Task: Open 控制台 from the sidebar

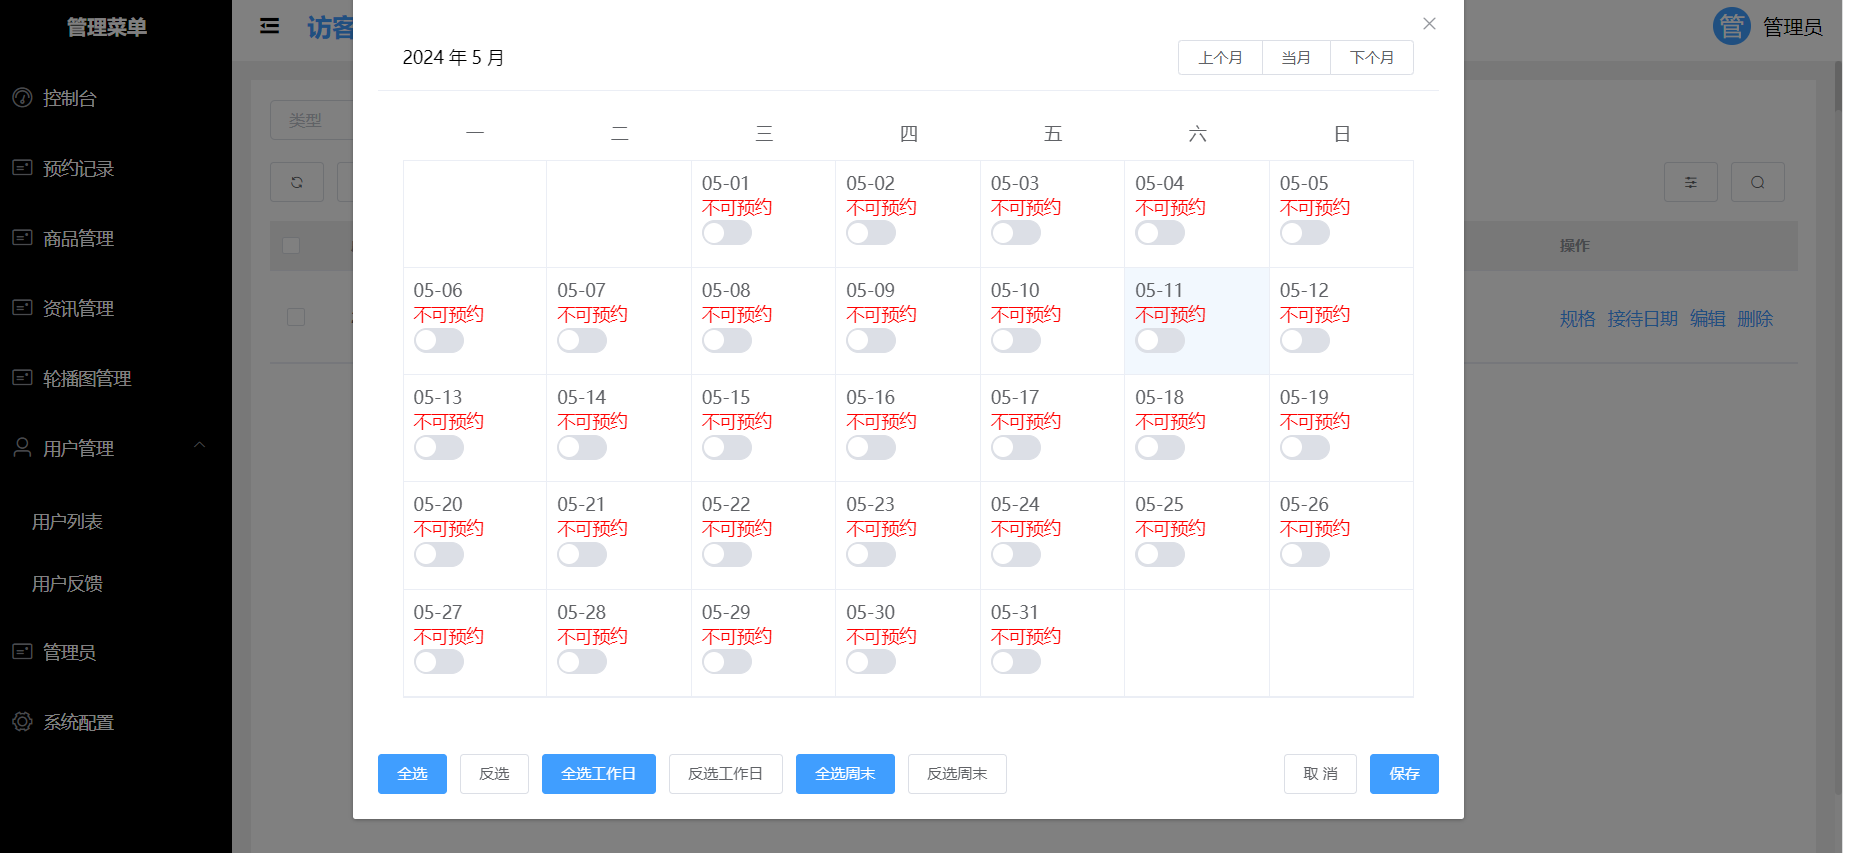Action: click(x=69, y=98)
